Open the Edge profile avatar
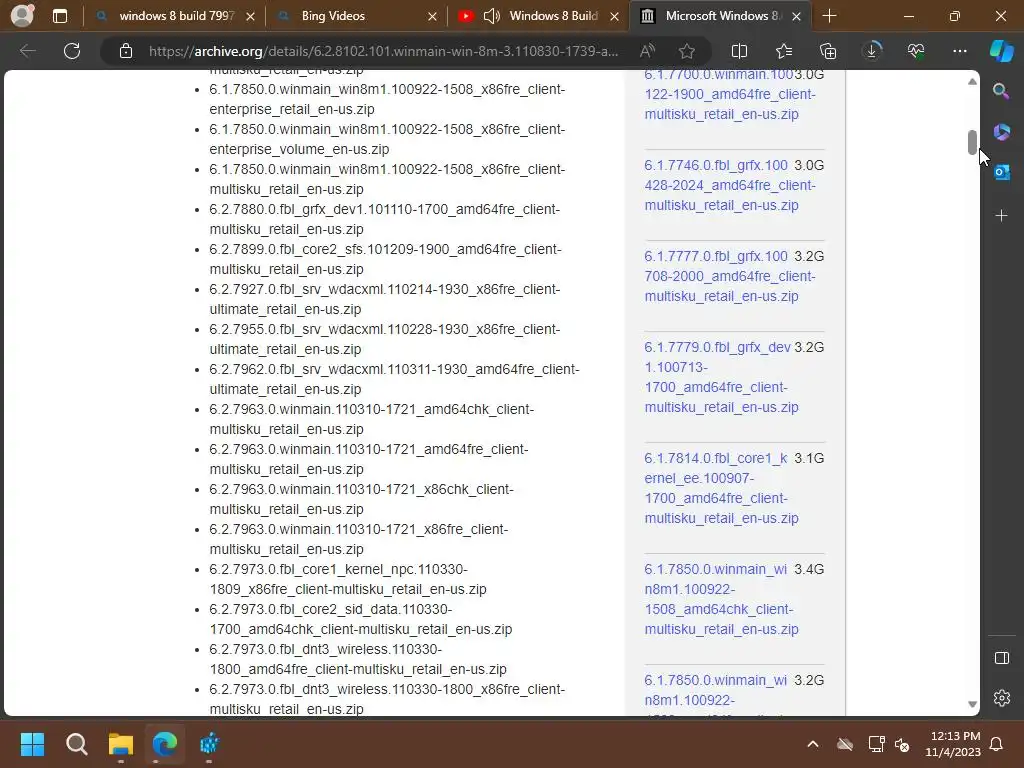The width and height of the screenshot is (1024, 768). (22, 15)
